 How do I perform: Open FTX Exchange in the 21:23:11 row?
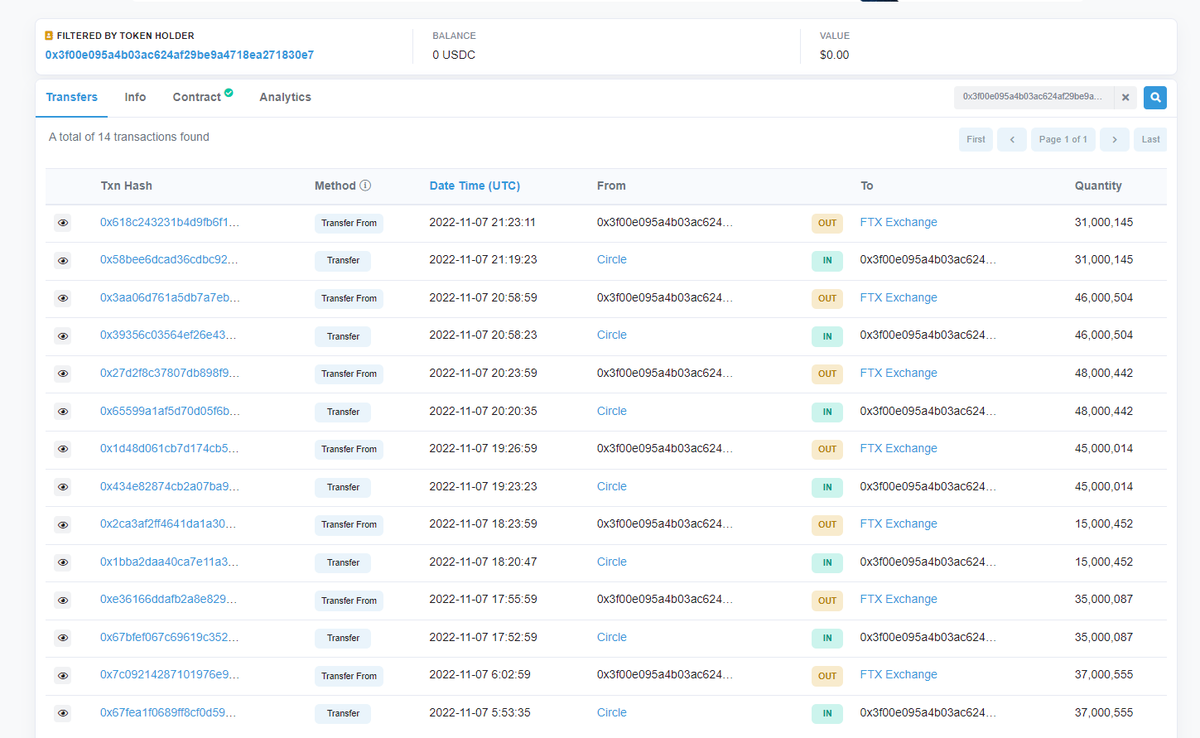(898, 222)
